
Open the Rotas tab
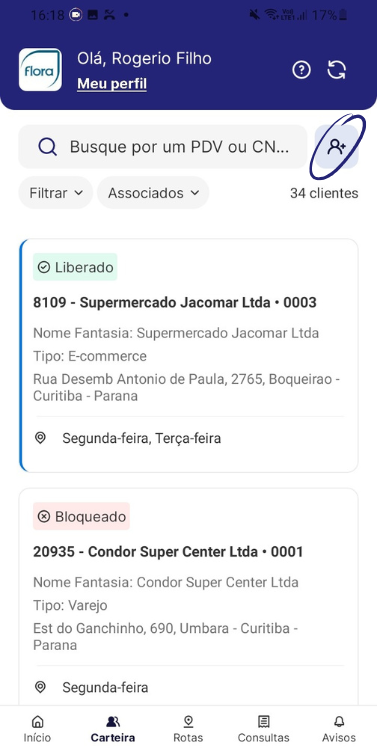pyautogui.click(x=188, y=728)
